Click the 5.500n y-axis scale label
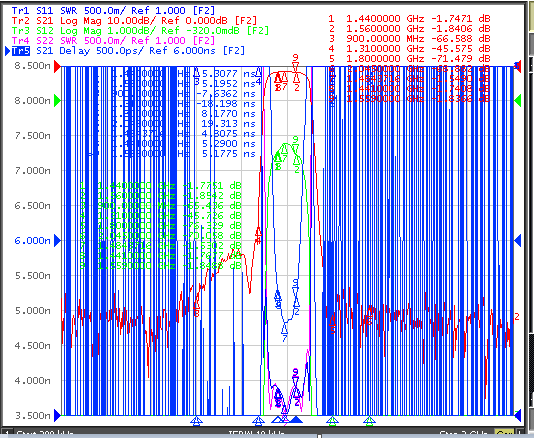 tap(32, 276)
